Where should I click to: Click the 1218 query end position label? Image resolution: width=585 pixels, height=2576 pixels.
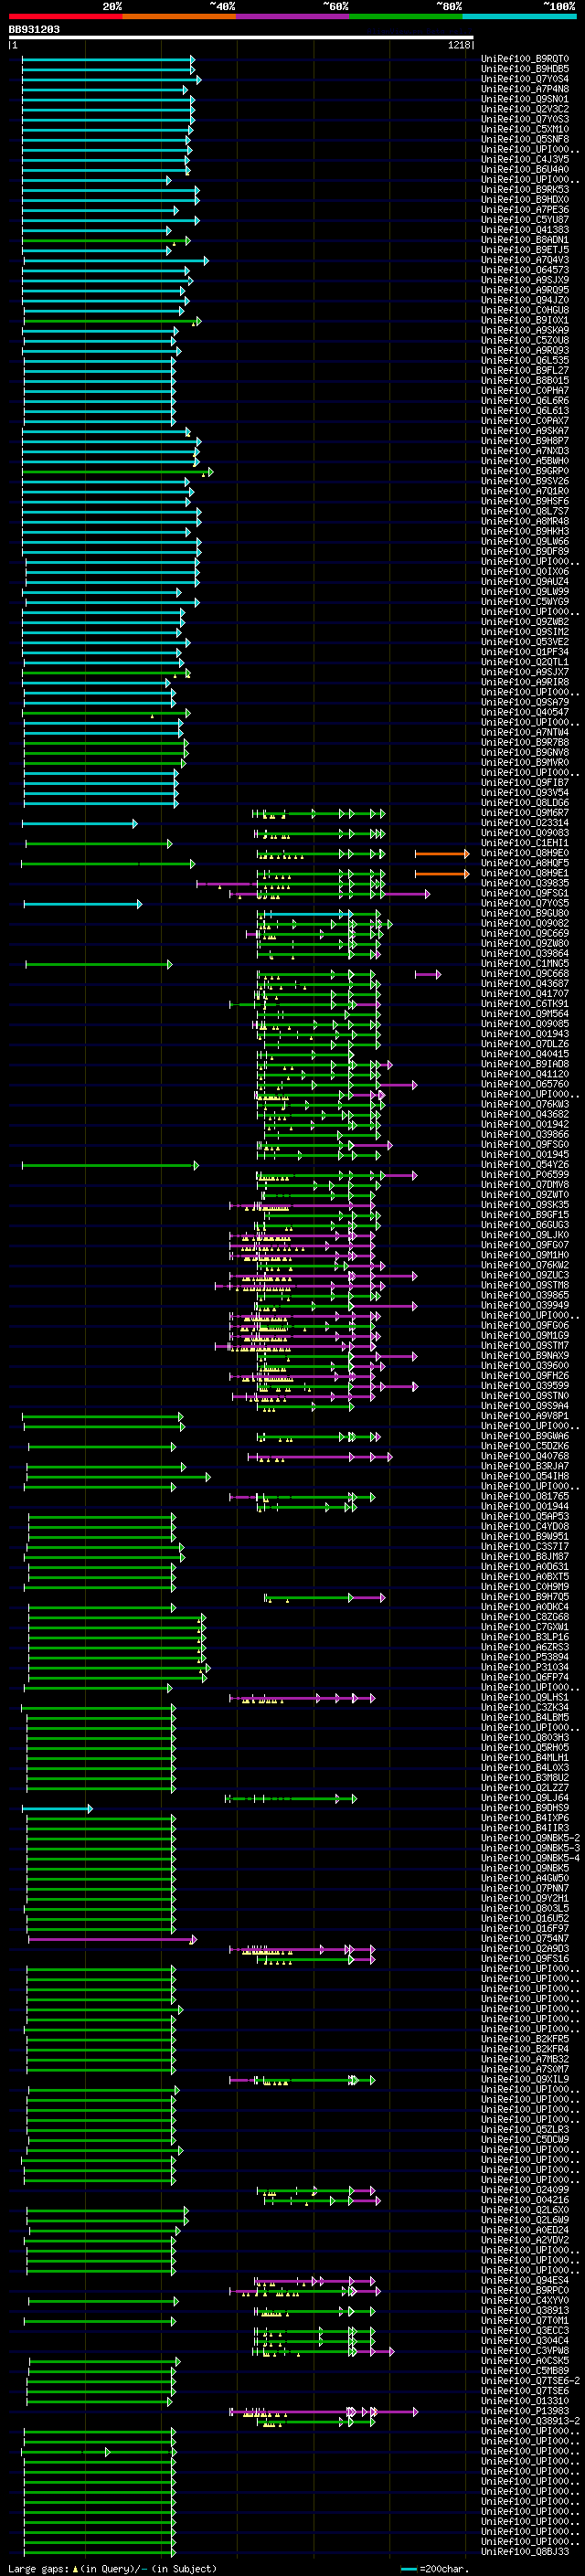coord(458,45)
